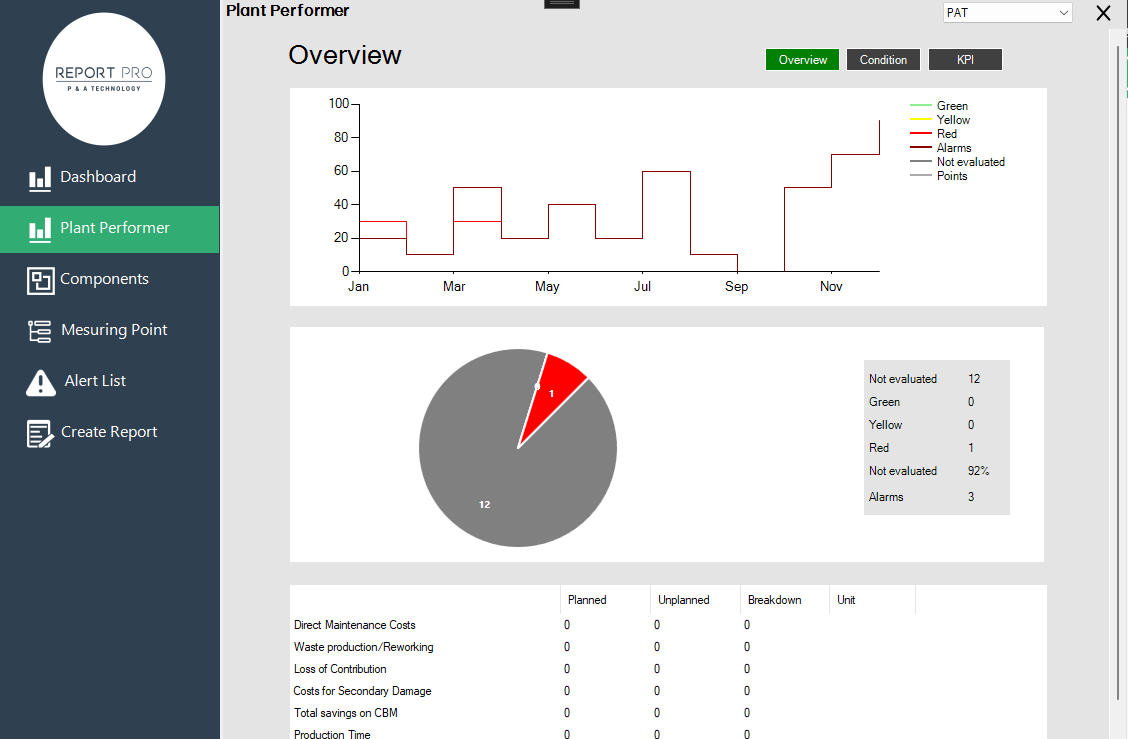Image resolution: width=1128 pixels, height=739 pixels.
Task: Close the Plant Performer window
Action: click(1103, 13)
